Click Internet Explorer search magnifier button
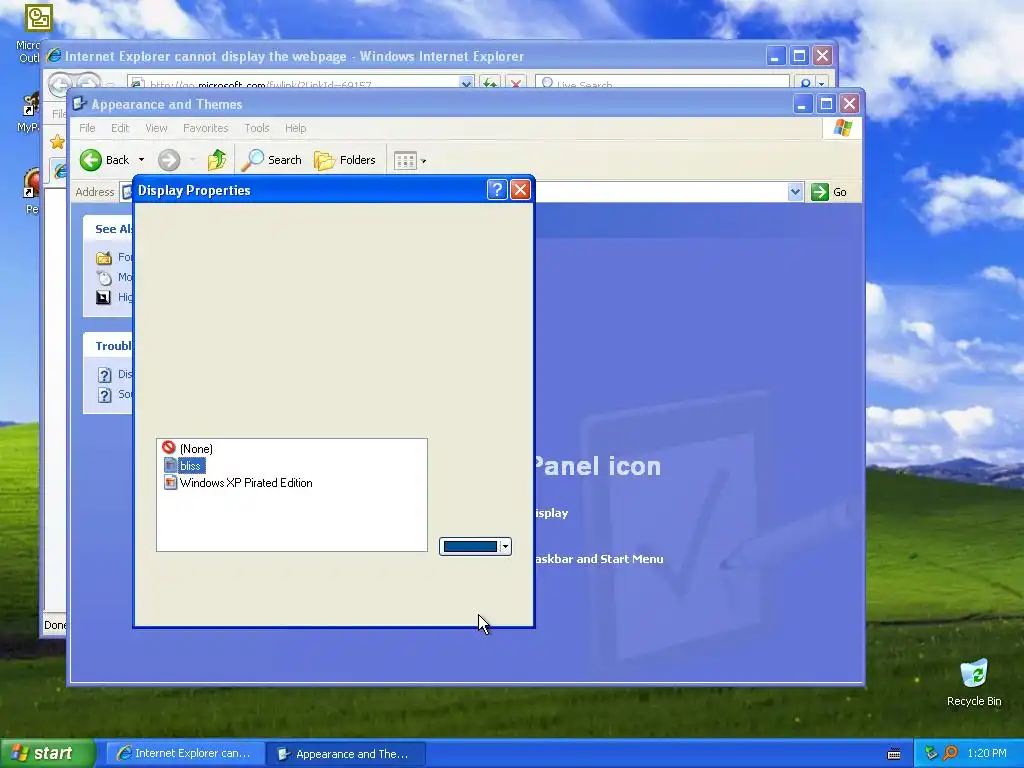Image resolution: width=1024 pixels, height=768 pixels. pyautogui.click(x=805, y=83)
